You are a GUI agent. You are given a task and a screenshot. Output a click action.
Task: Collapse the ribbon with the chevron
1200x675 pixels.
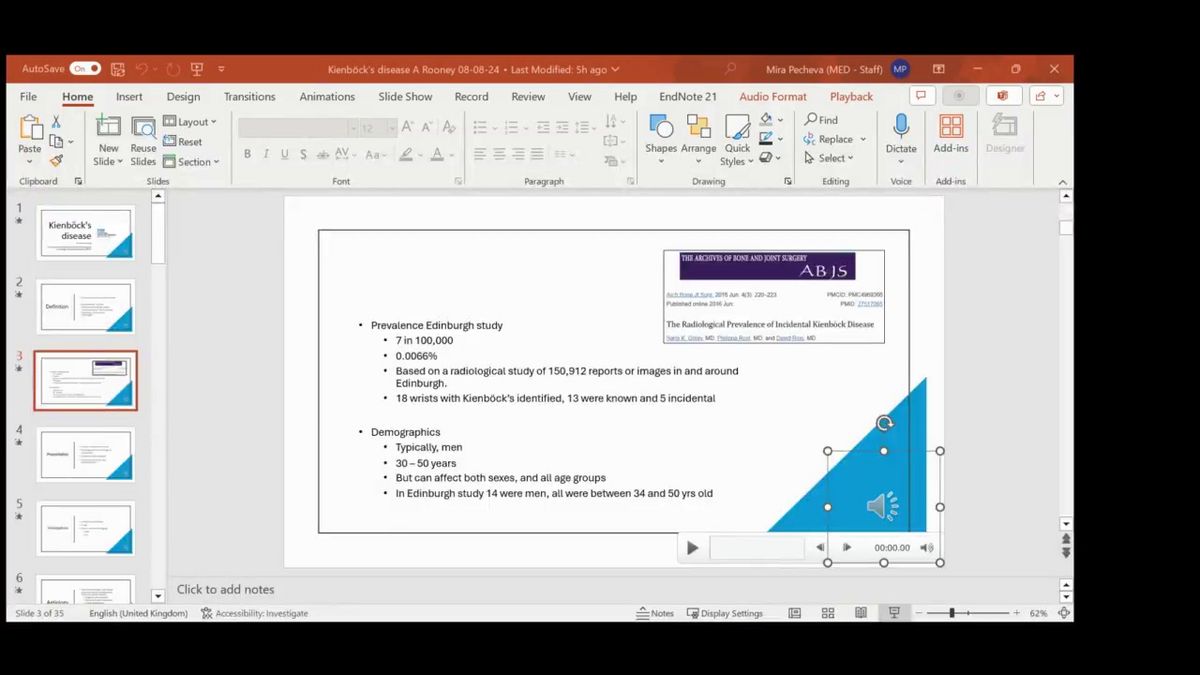click(1063, 182)
